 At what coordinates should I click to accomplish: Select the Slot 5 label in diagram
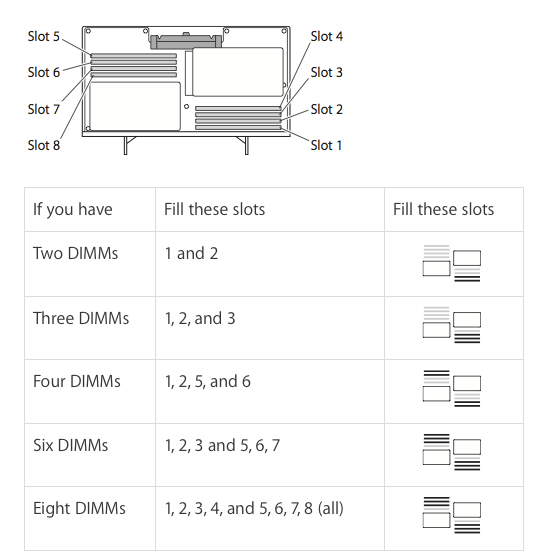click(x=44, y=36)
